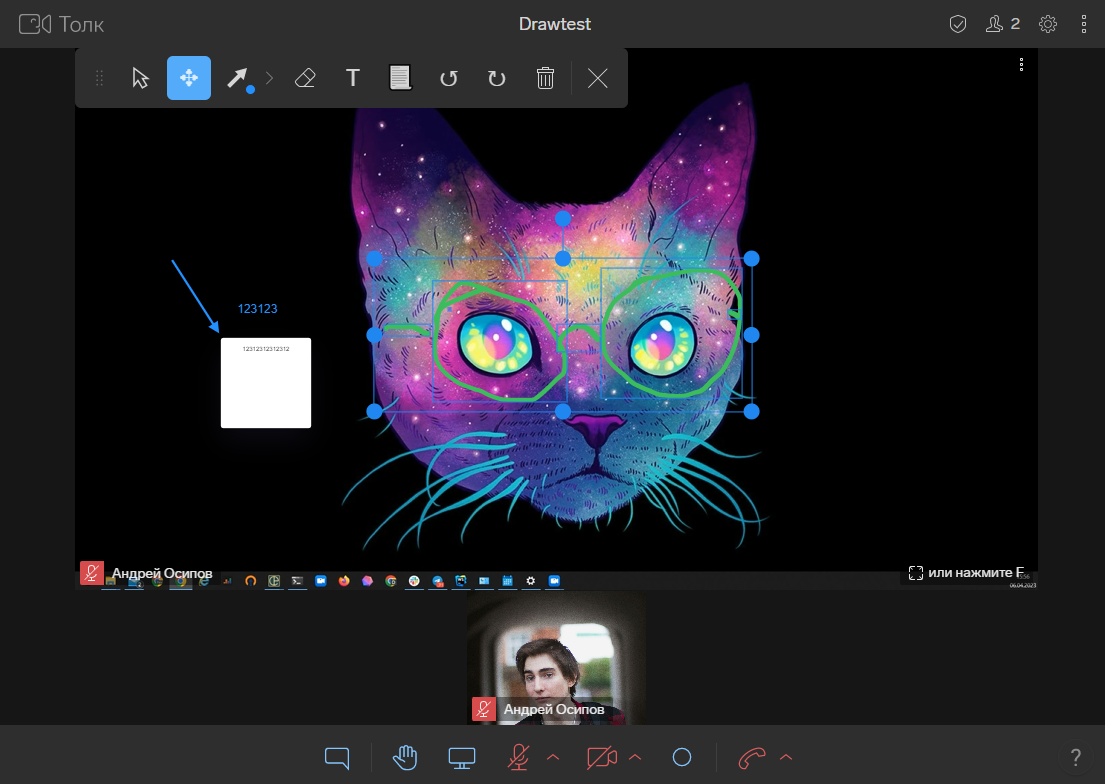Image resolution: width=1105 pixels, height=784 pixels.
Task: Click terminal icon in the shared taskbar
Action: pyautogui.click(x=297, y=581)
